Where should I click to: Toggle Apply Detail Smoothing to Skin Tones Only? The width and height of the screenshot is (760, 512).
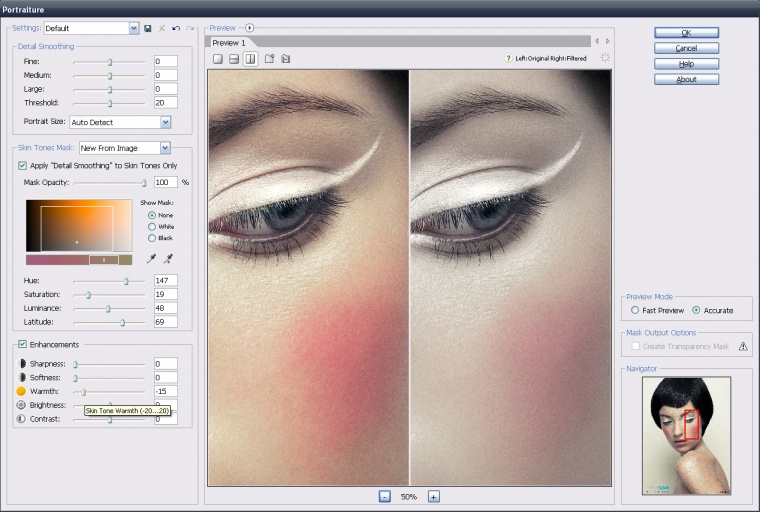point(22,166)
